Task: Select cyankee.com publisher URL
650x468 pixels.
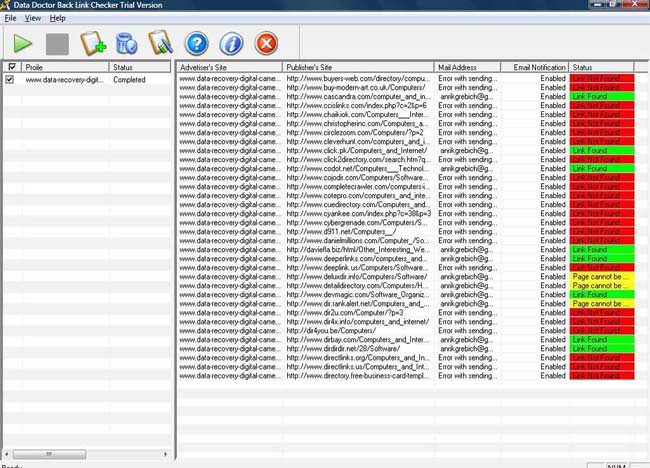Action: click(359, 214)
